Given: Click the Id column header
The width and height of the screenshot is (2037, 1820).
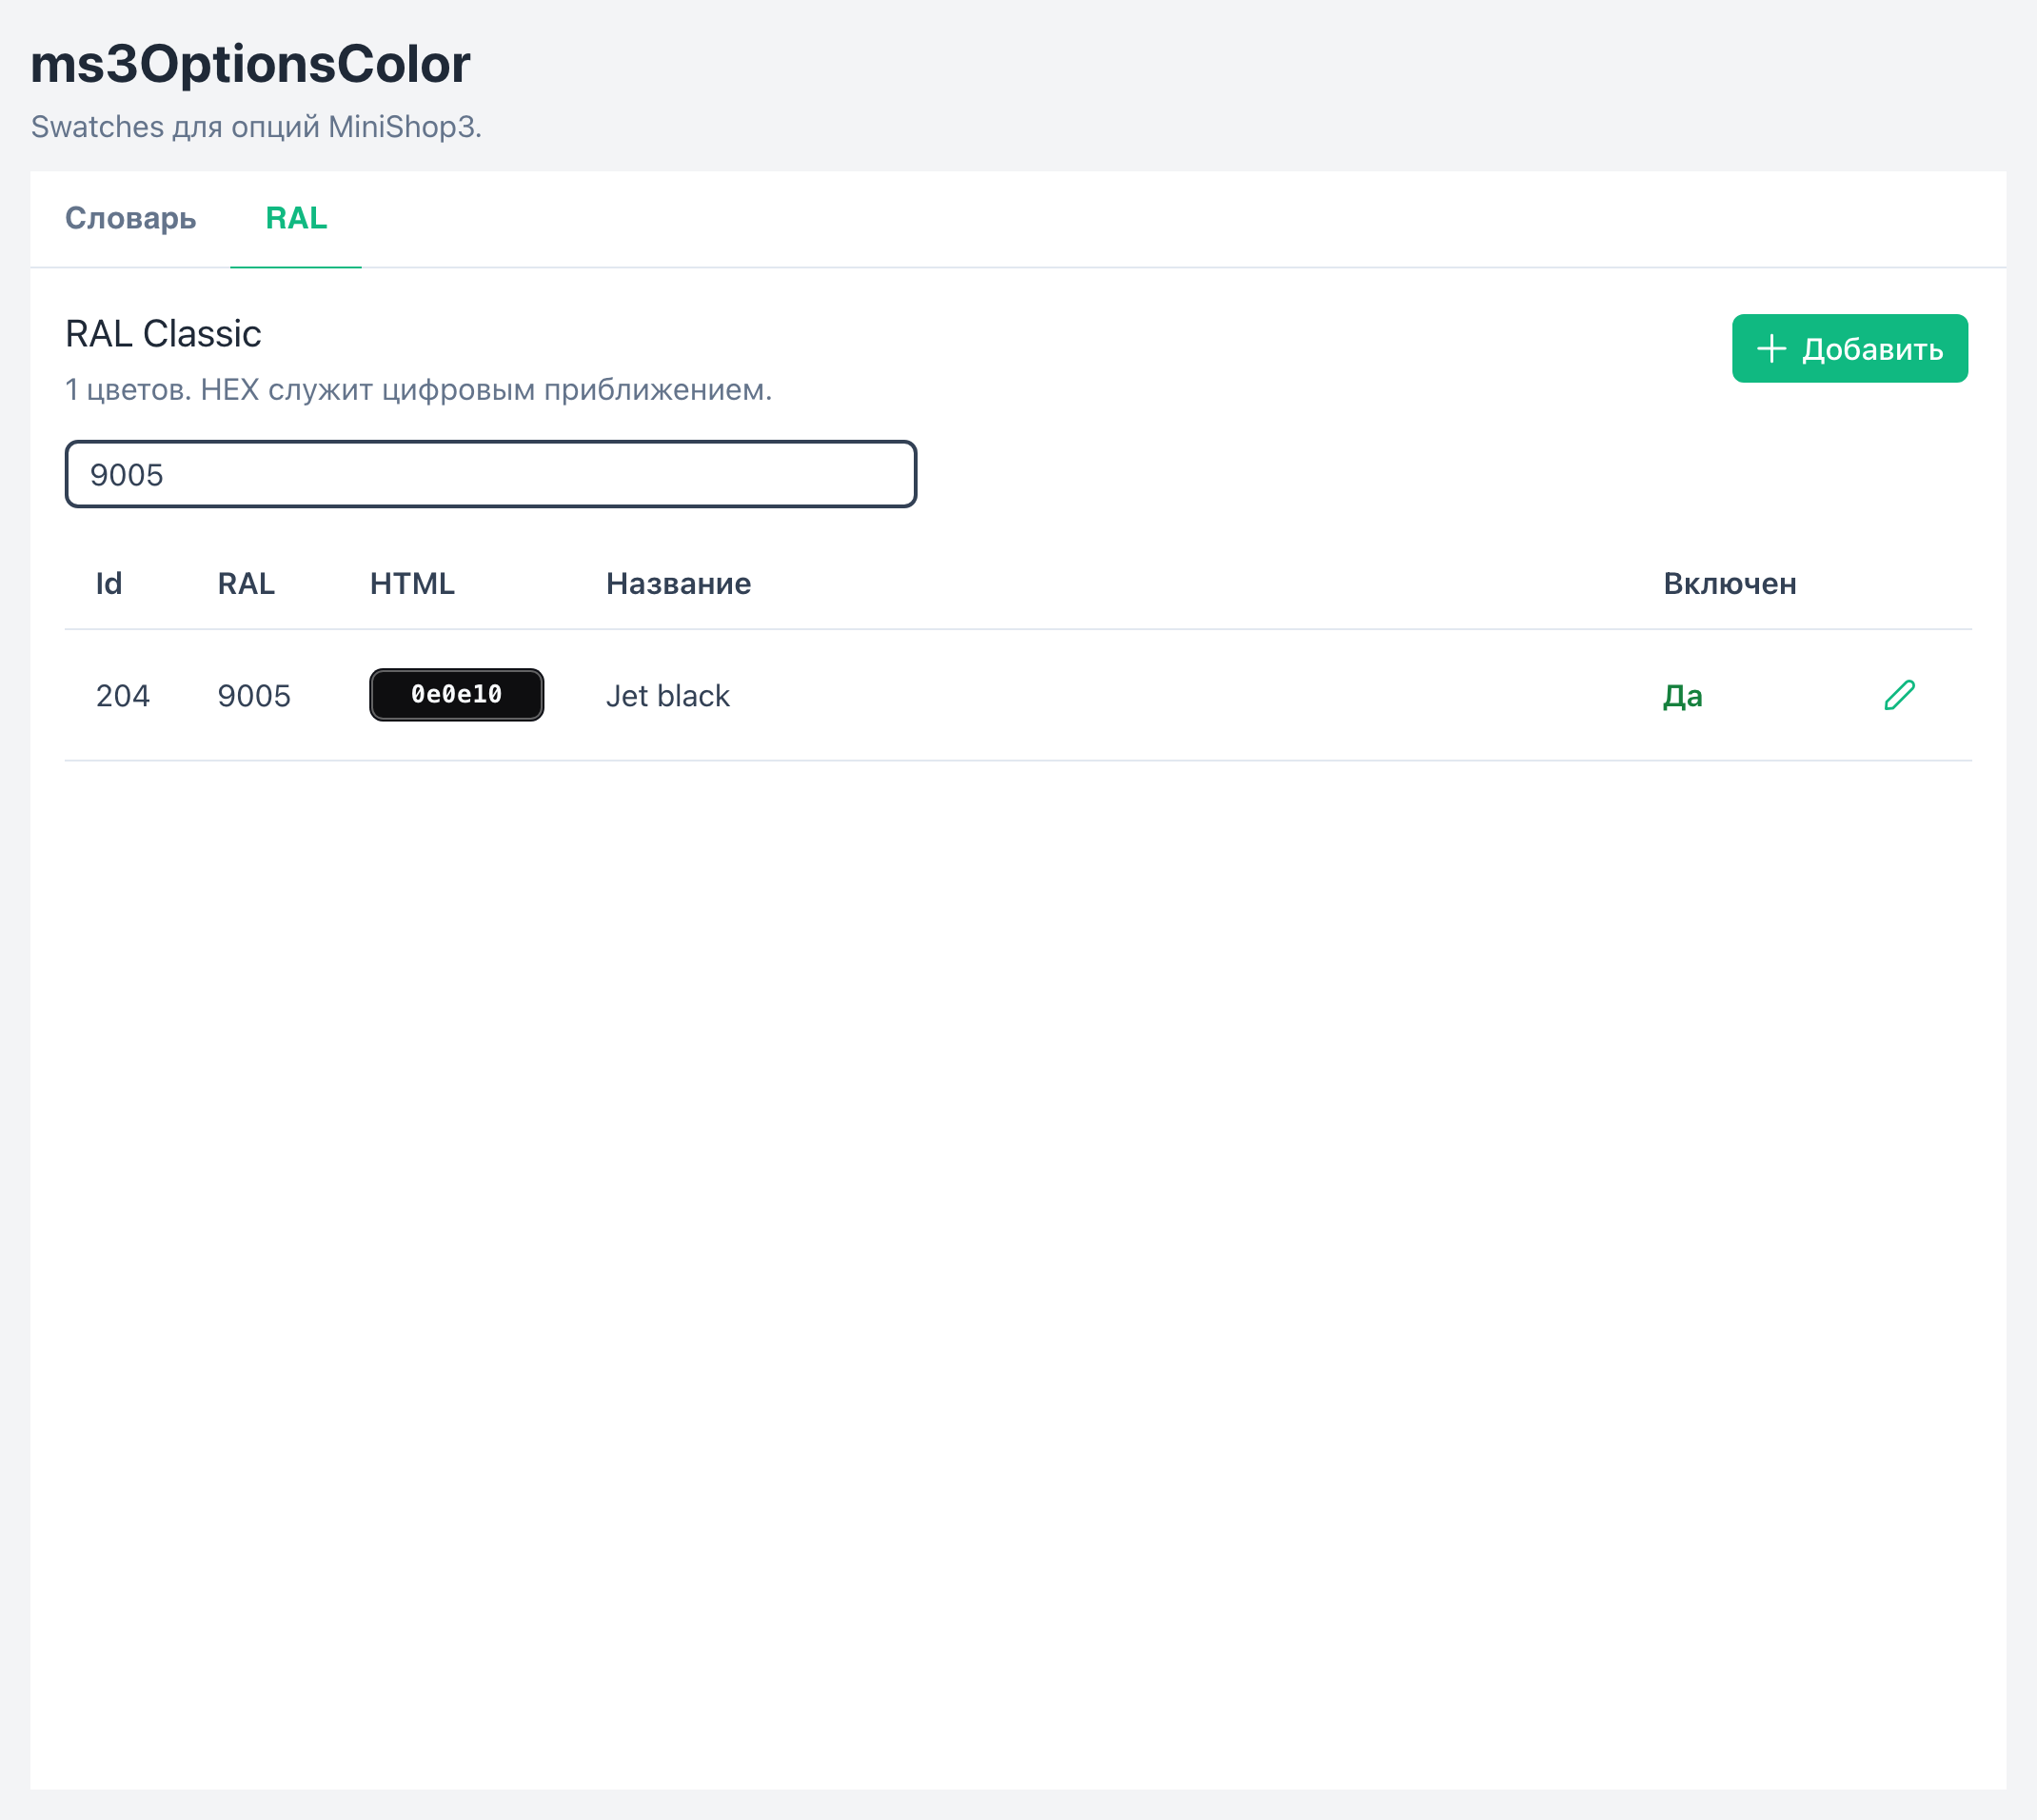Looking at the screenshot, I should point(109,583).
